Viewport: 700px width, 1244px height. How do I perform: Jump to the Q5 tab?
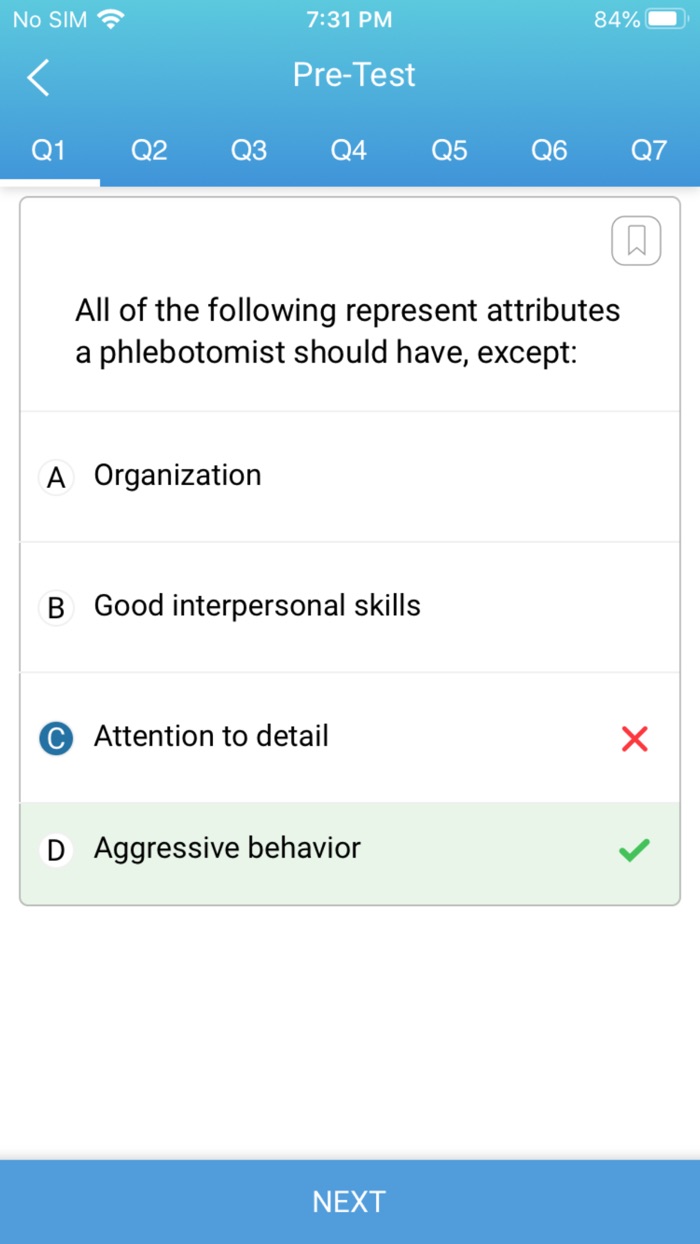coord(449,151)
